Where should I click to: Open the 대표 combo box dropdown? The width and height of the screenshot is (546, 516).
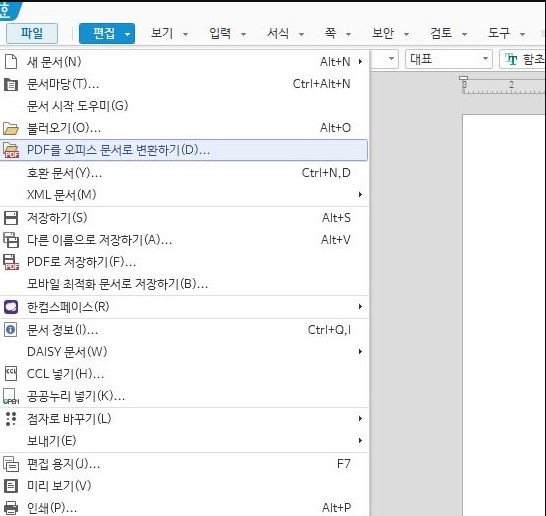pos(485,59)
